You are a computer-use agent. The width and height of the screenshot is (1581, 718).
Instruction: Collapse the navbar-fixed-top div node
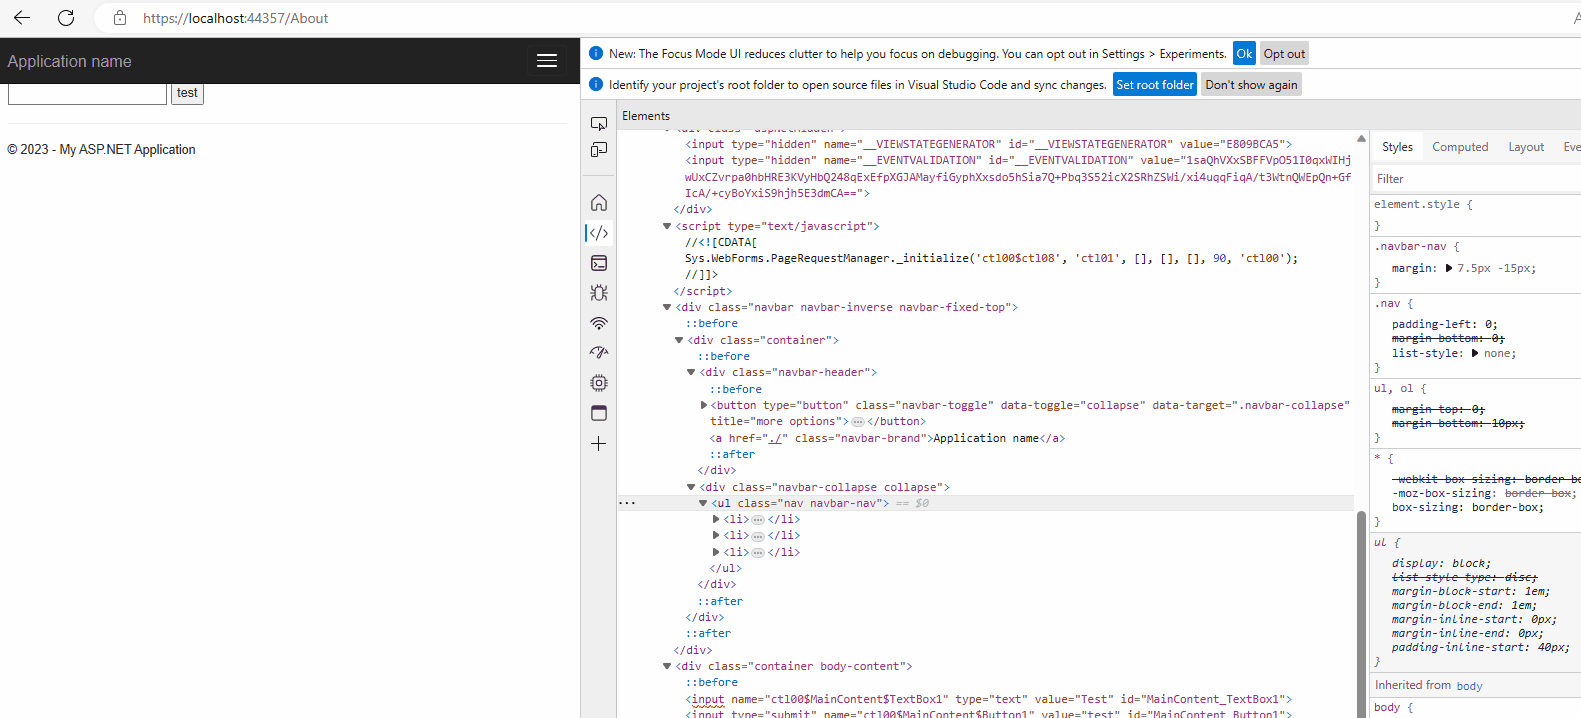click(x=667, y=307)
